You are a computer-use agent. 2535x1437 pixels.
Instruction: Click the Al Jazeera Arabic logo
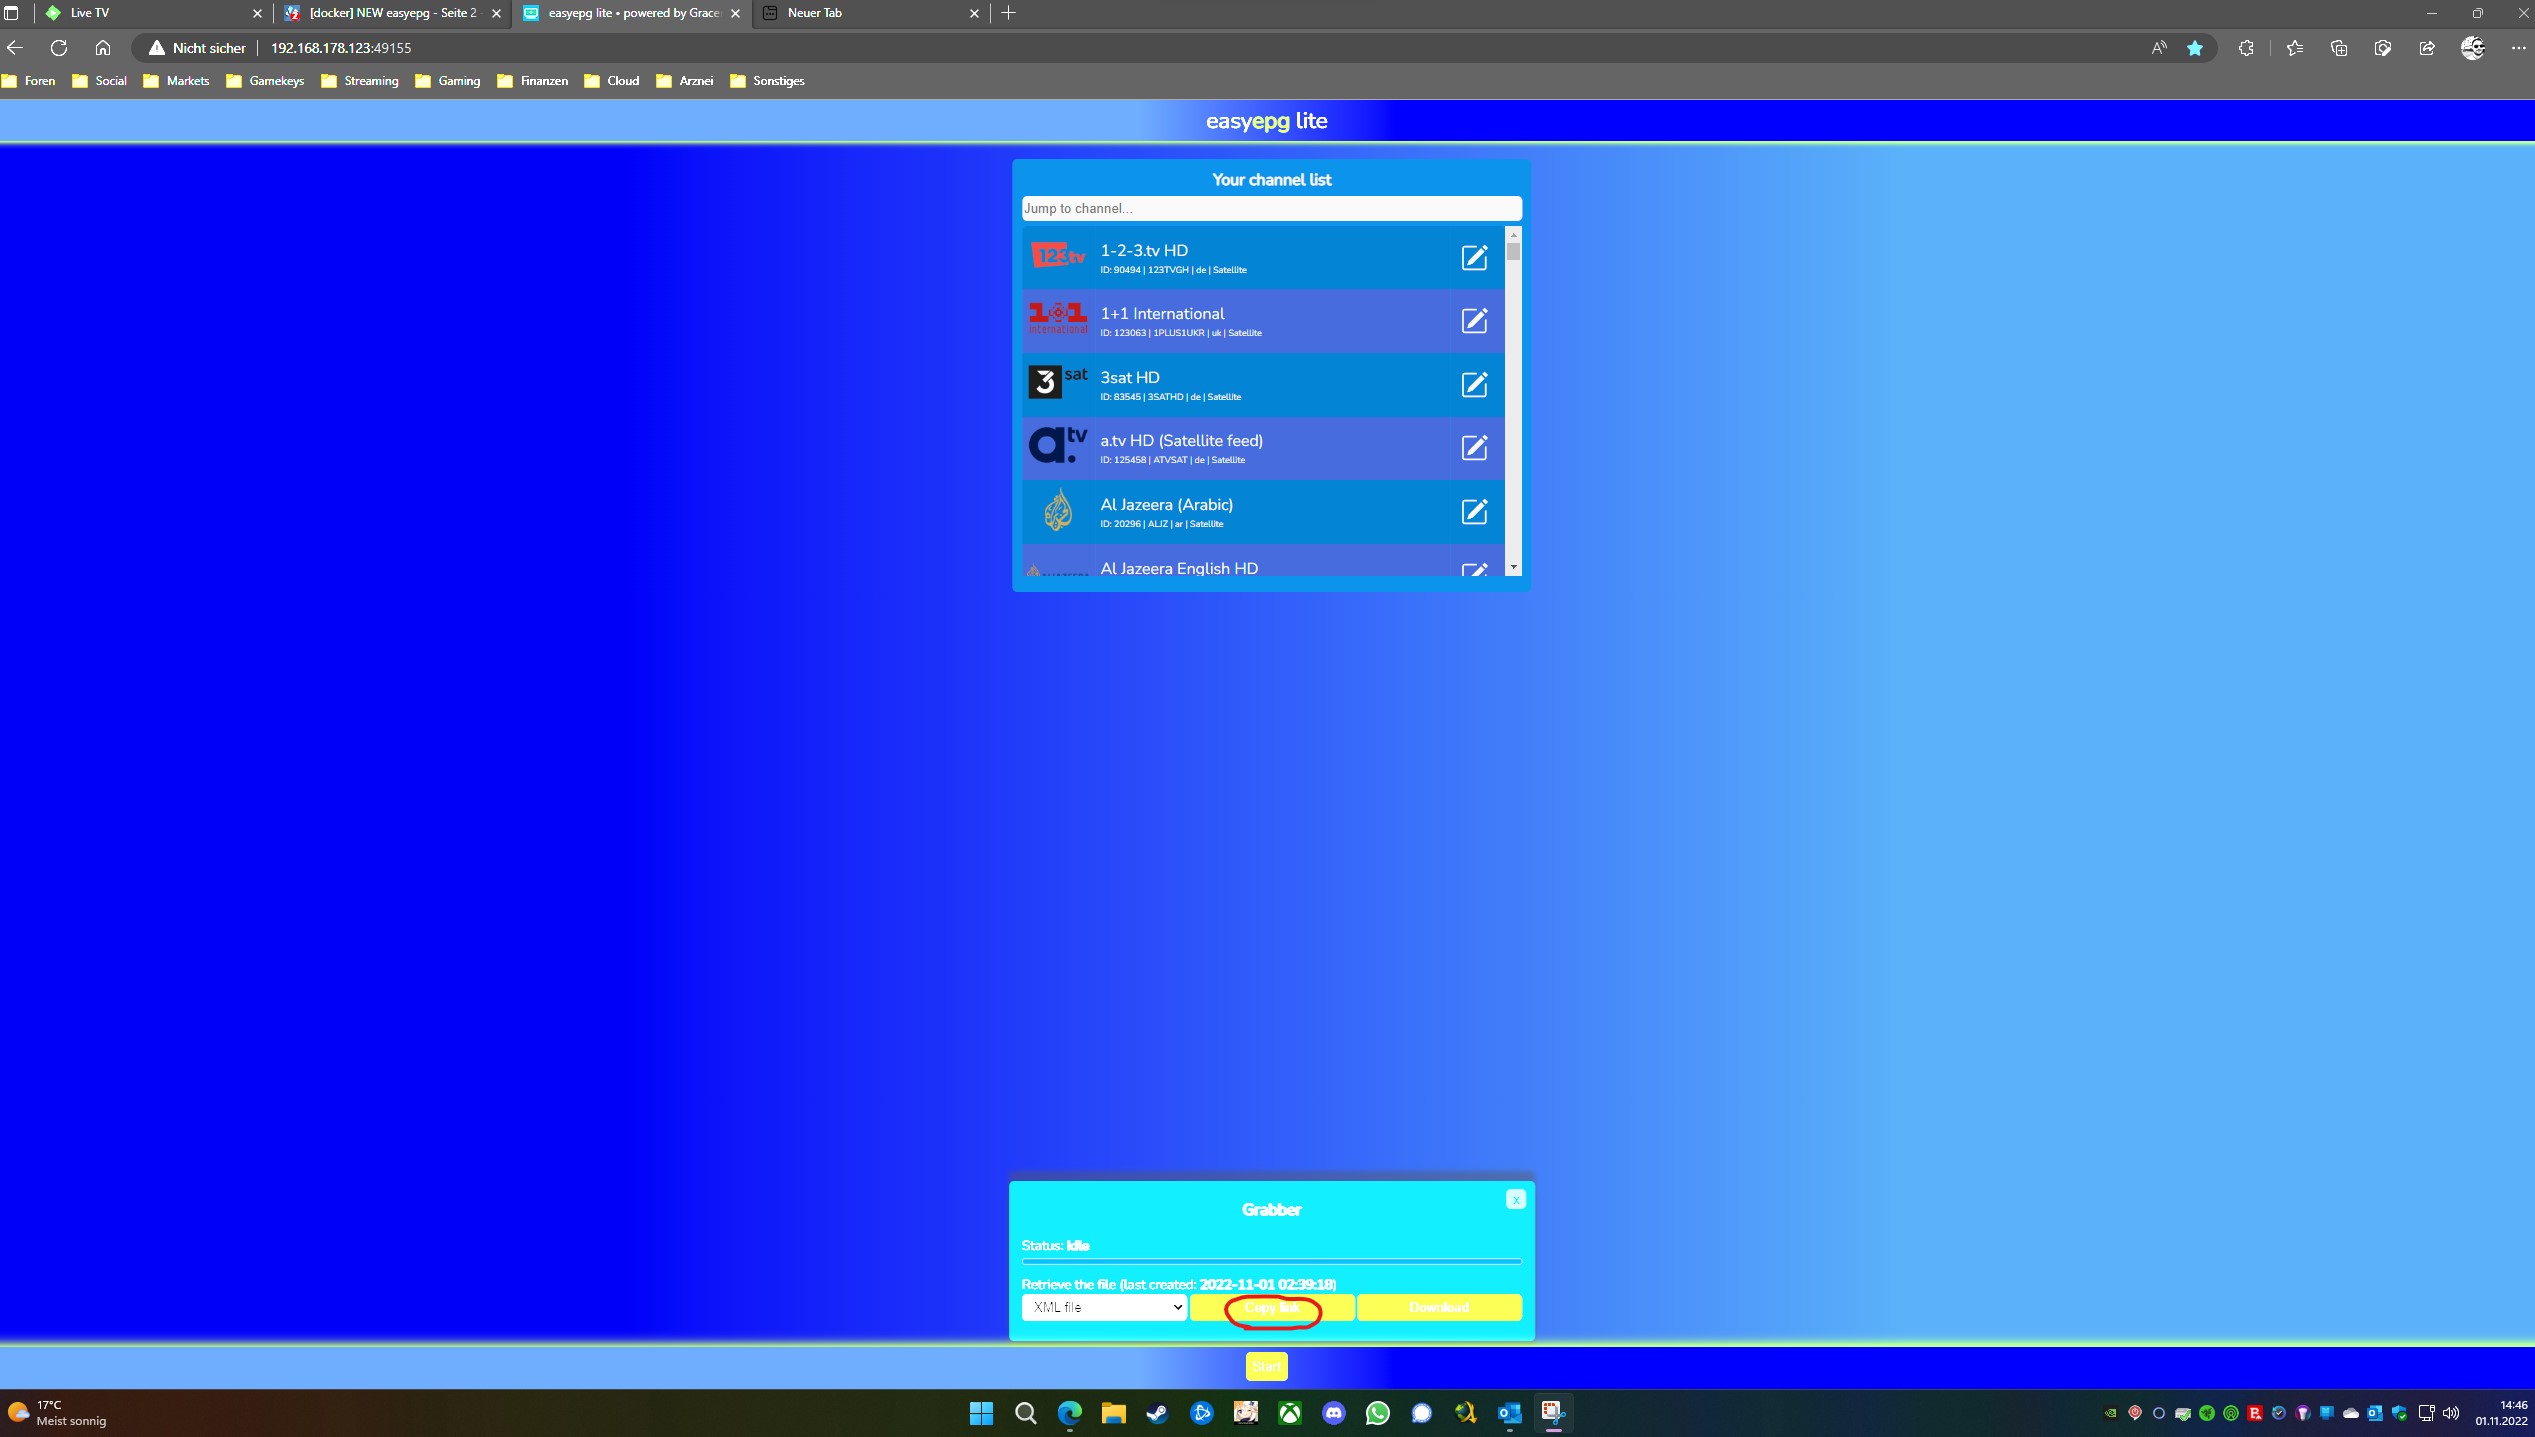tap(1058, 511)
